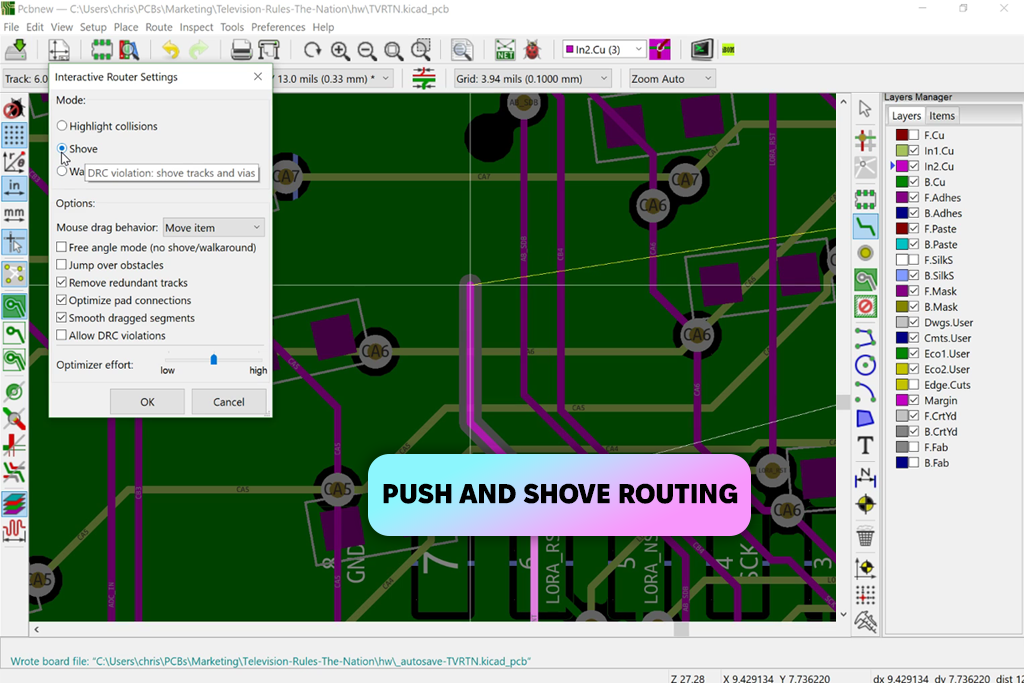Redo the last undone action

coord(199,50)
